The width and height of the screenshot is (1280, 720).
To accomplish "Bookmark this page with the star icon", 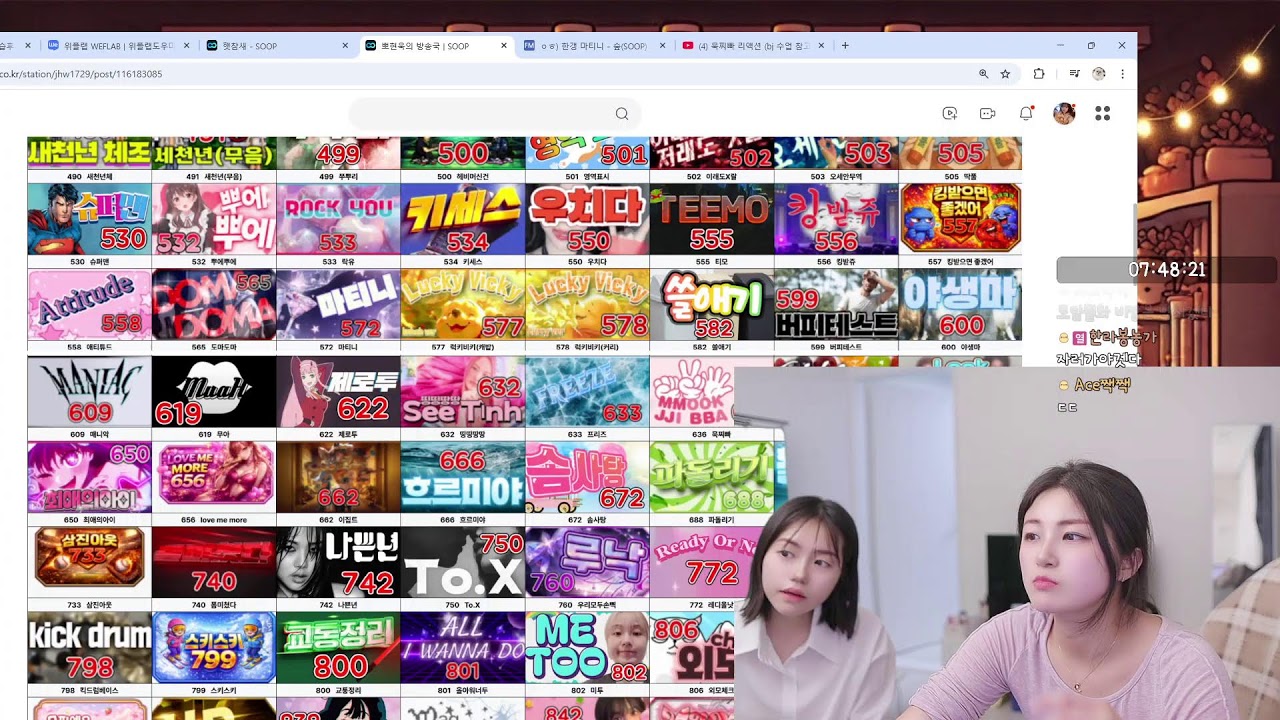I will [x=1005, y=74].
